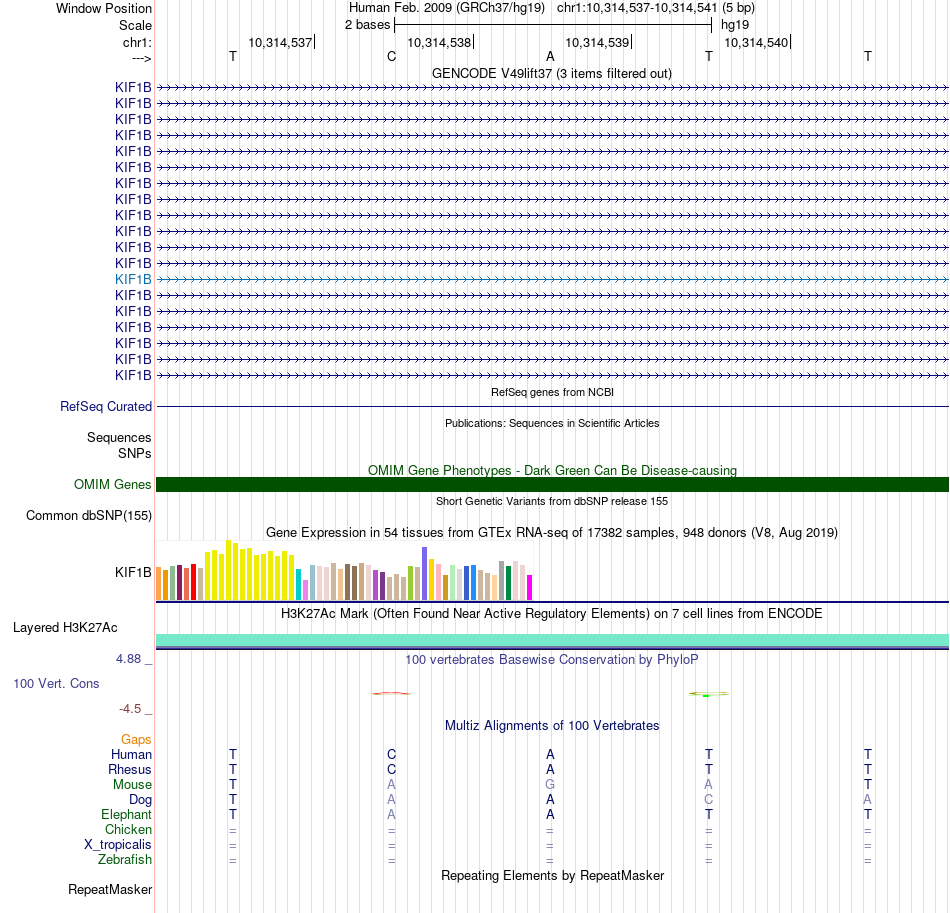Click the chr1:10,314,537-10,314,541 position text
Screen dimensions: 950x913
point(637,8)
